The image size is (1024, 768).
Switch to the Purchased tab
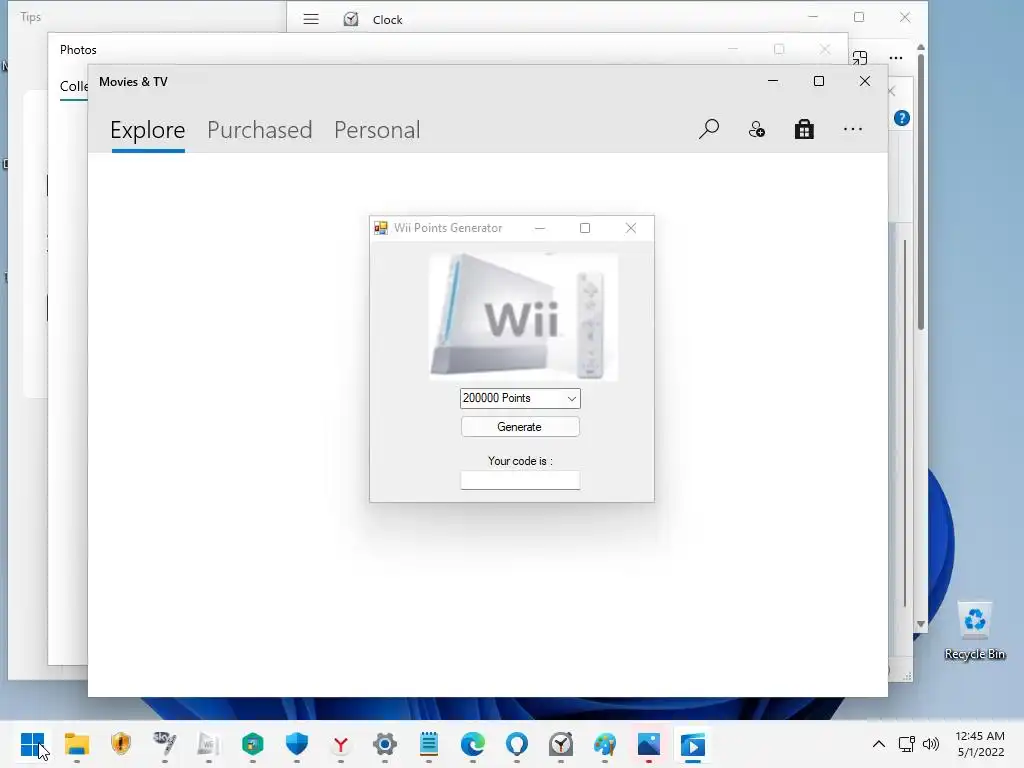pos(259,130)
